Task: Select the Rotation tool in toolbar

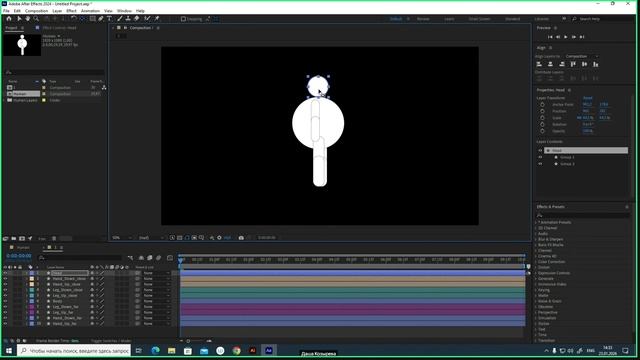Action: click(73, 19)
